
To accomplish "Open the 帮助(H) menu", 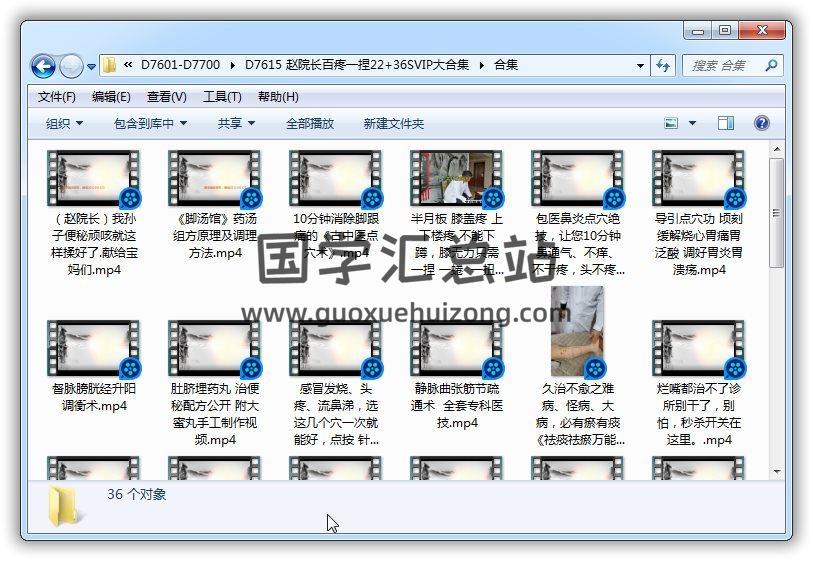I will click(278, 97).
